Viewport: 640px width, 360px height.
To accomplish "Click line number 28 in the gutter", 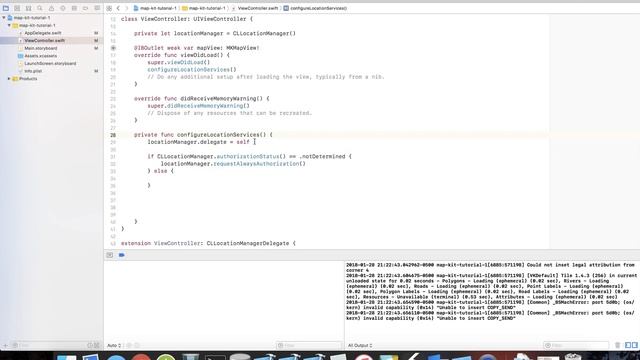I will [113, 135].
